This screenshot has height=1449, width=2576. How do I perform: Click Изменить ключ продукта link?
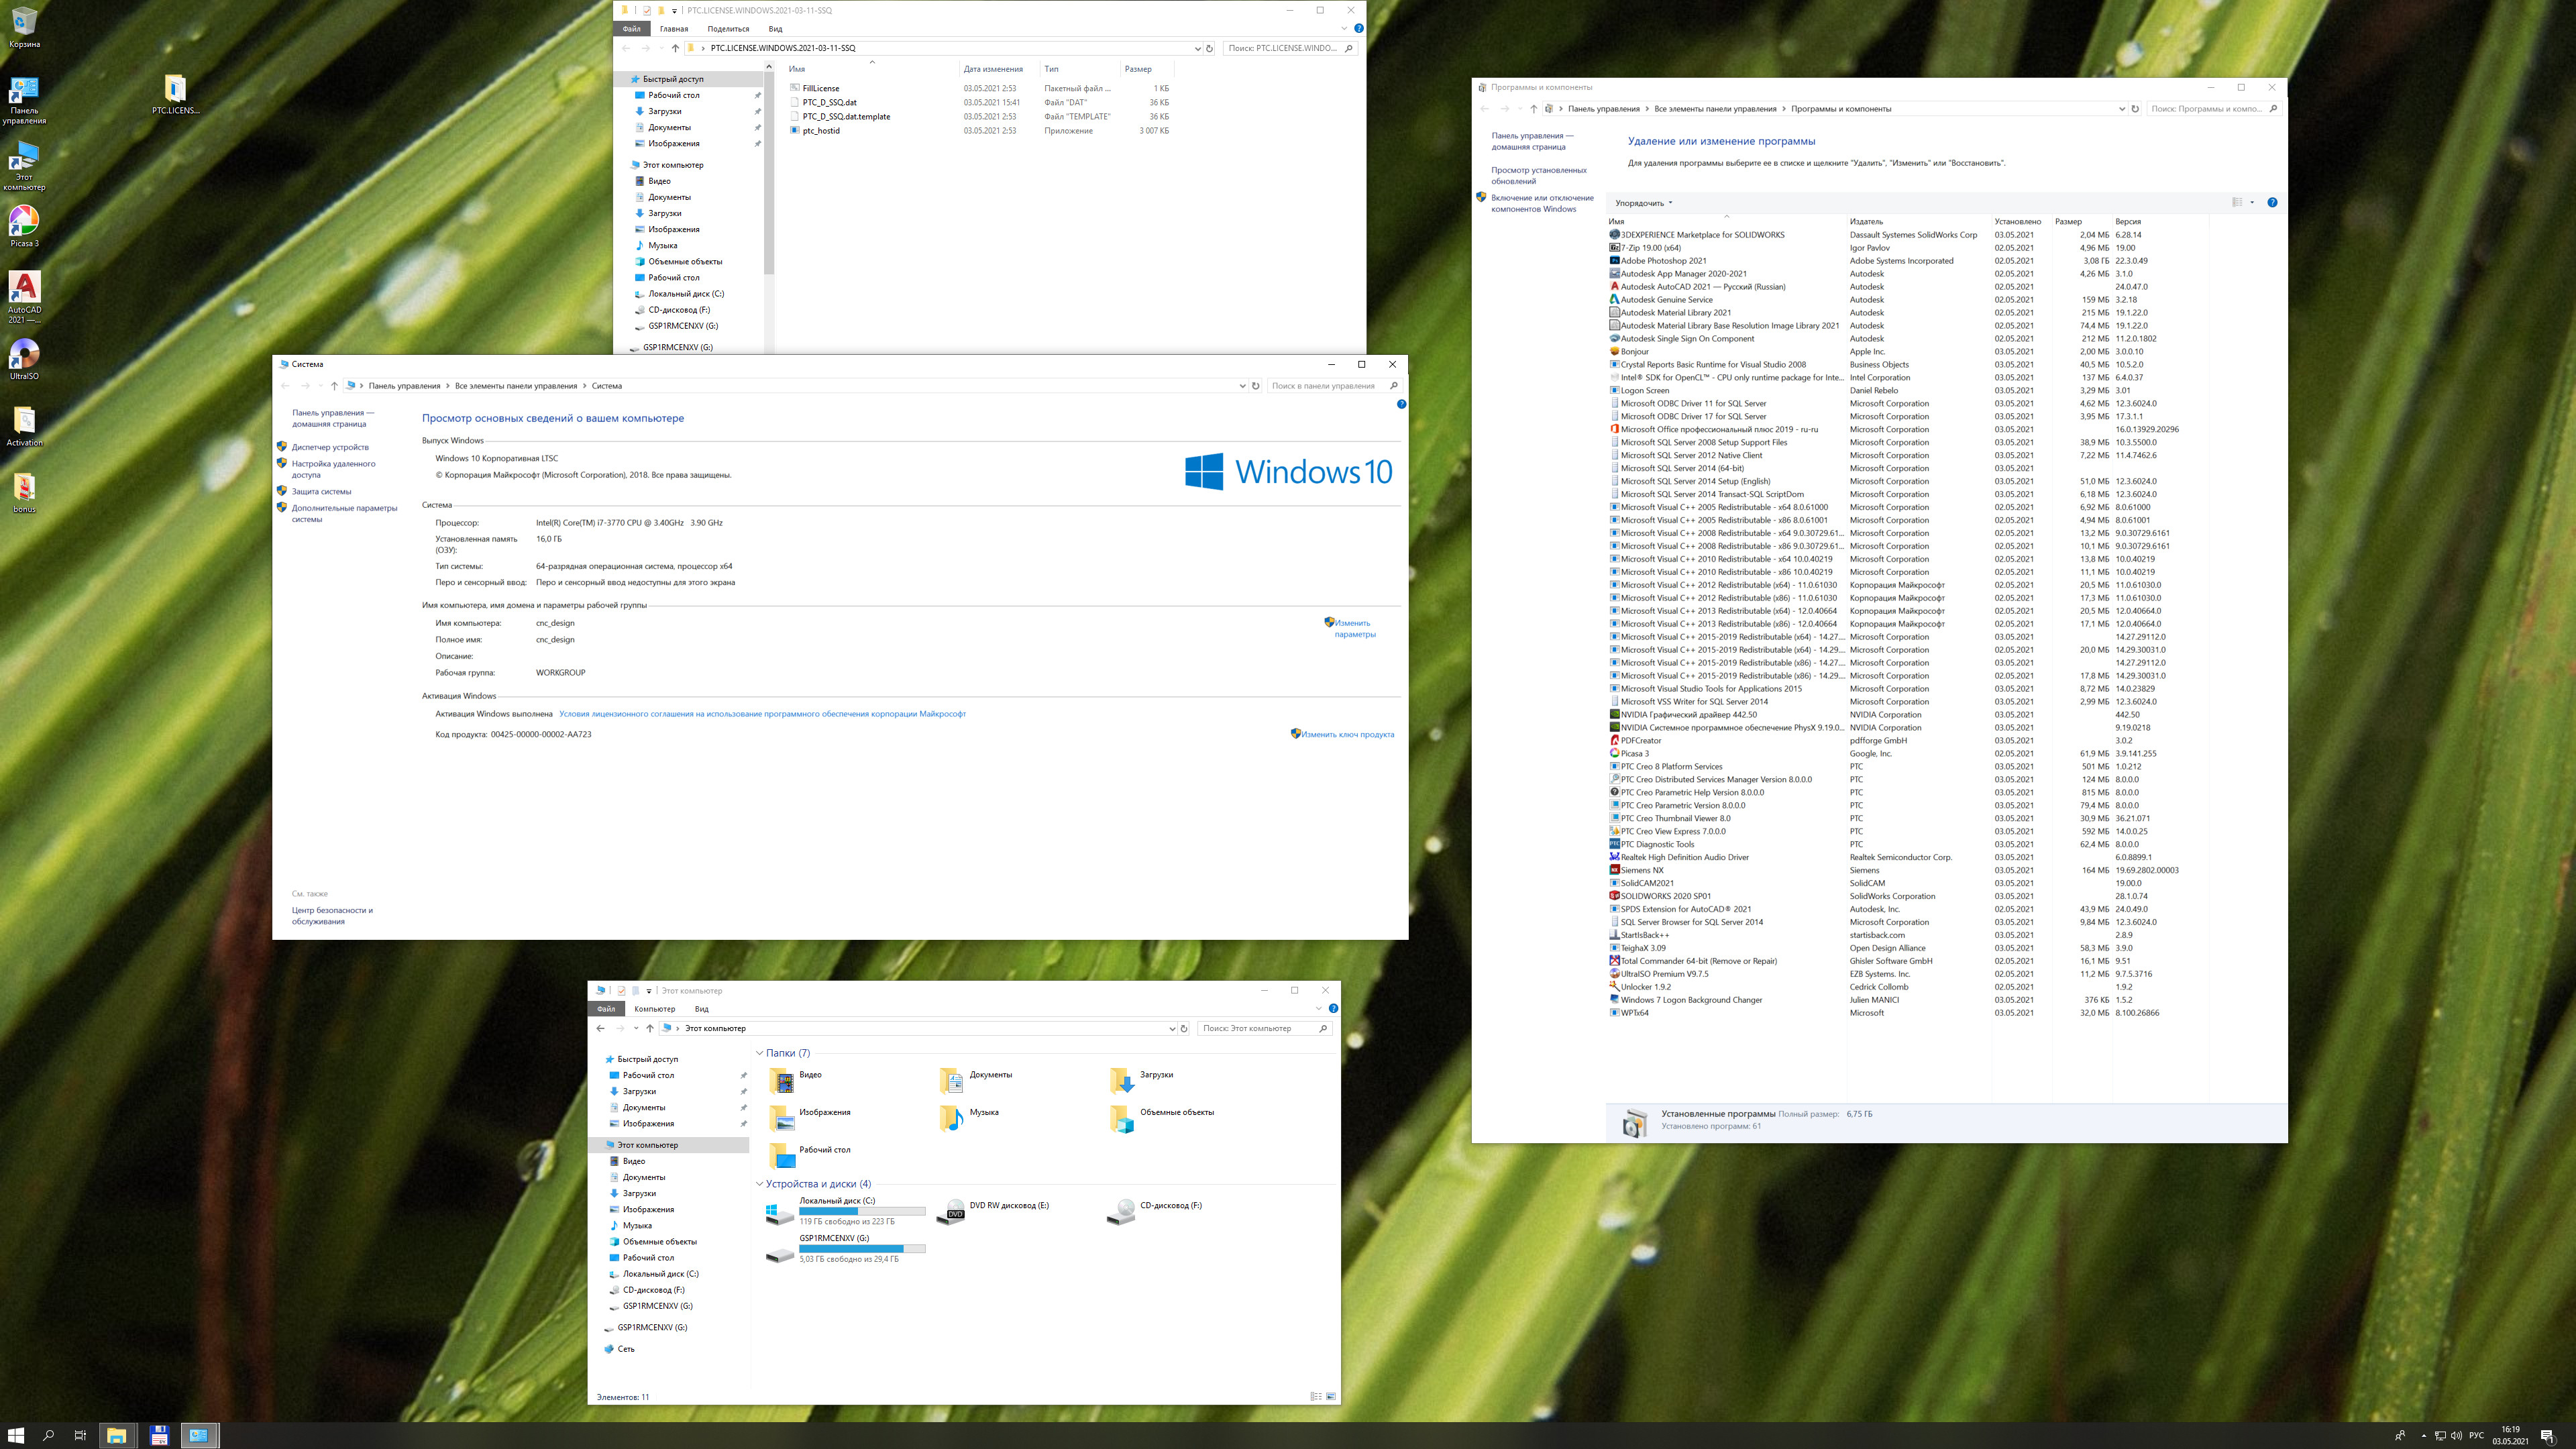[x=1347, y=735]
